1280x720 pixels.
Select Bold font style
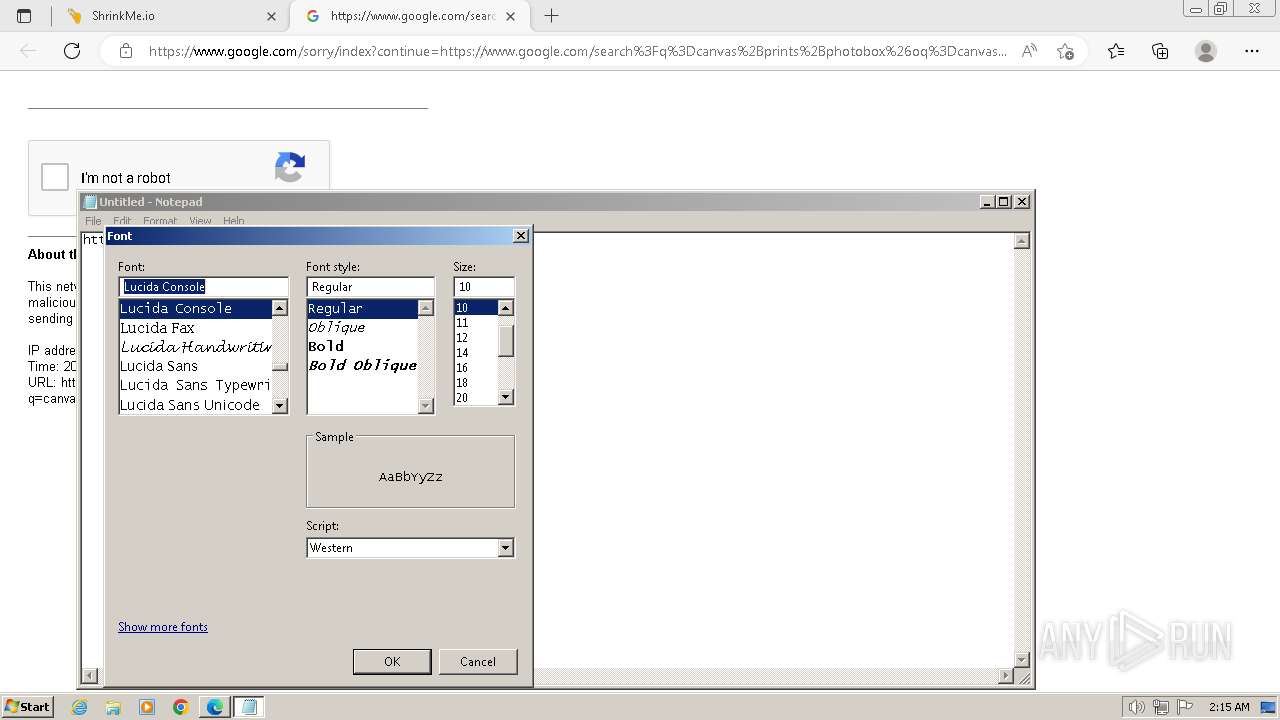pyautogui.click(x=362, y=346)
